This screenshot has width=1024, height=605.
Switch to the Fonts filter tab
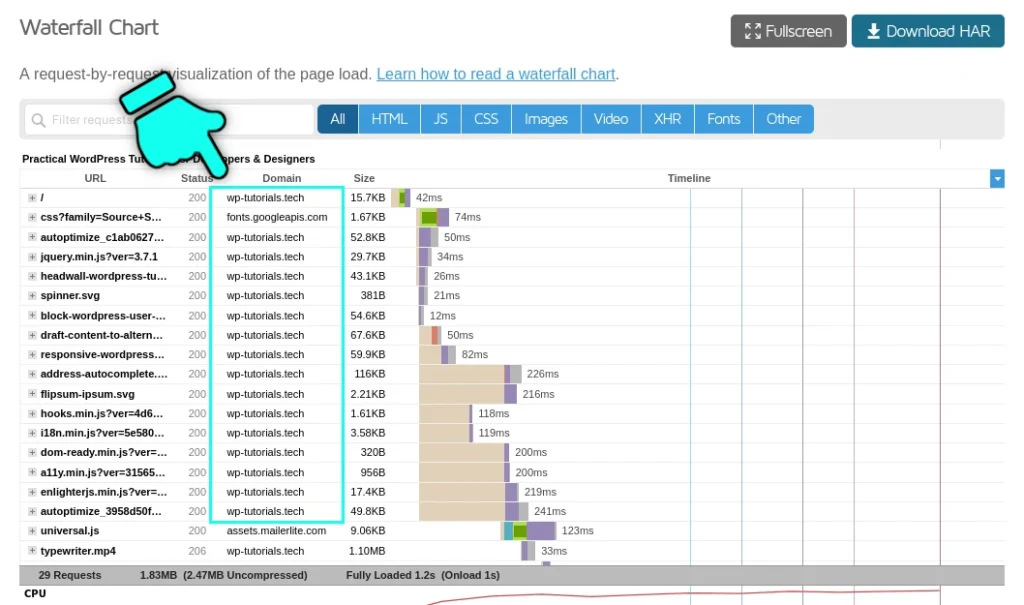pyautogui.click(x=723, y=118)
